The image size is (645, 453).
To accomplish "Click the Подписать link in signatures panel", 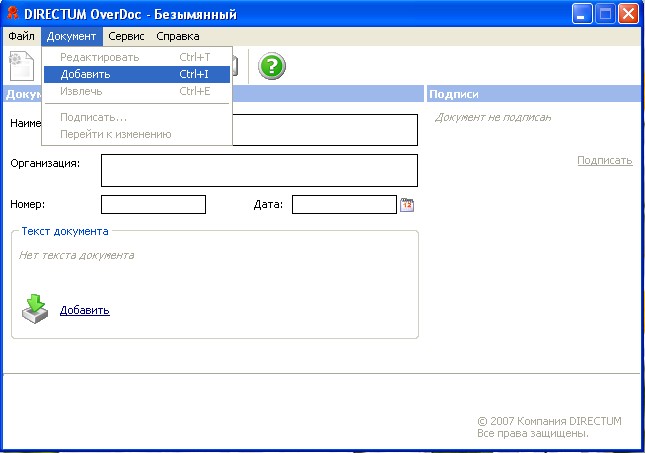I will [x=605, y=160].
